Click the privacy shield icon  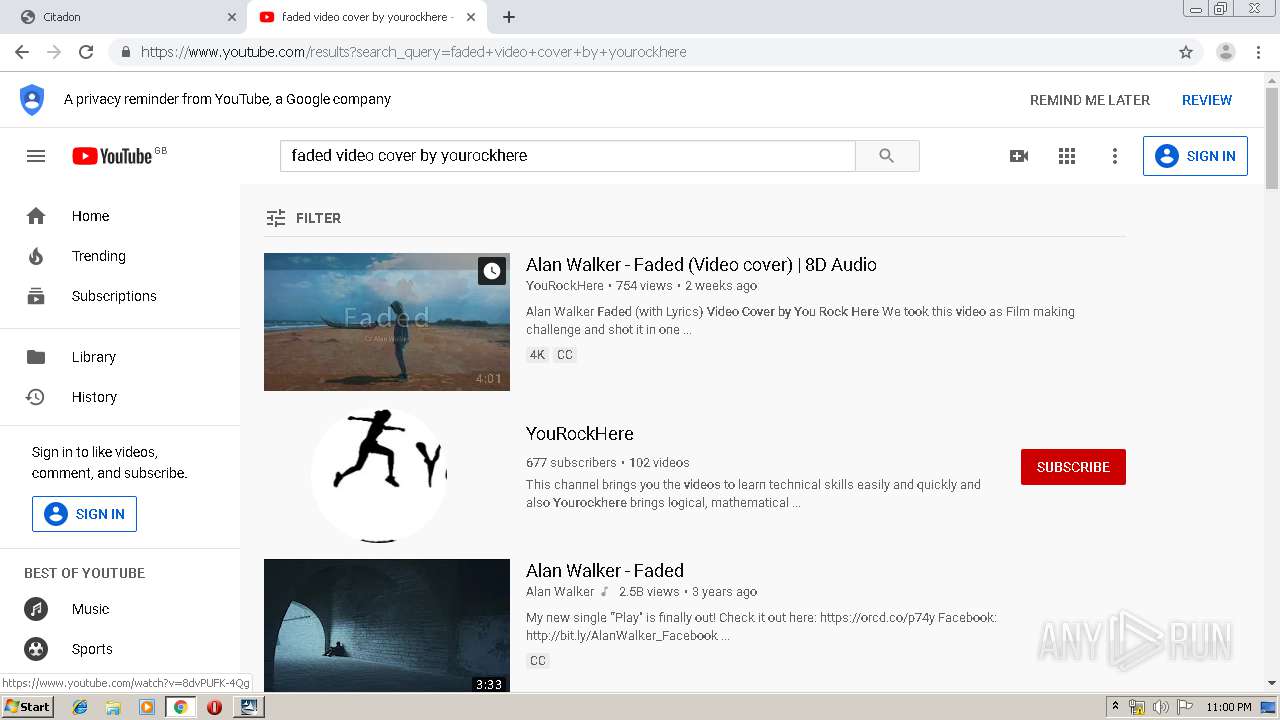tap(32, 100)
